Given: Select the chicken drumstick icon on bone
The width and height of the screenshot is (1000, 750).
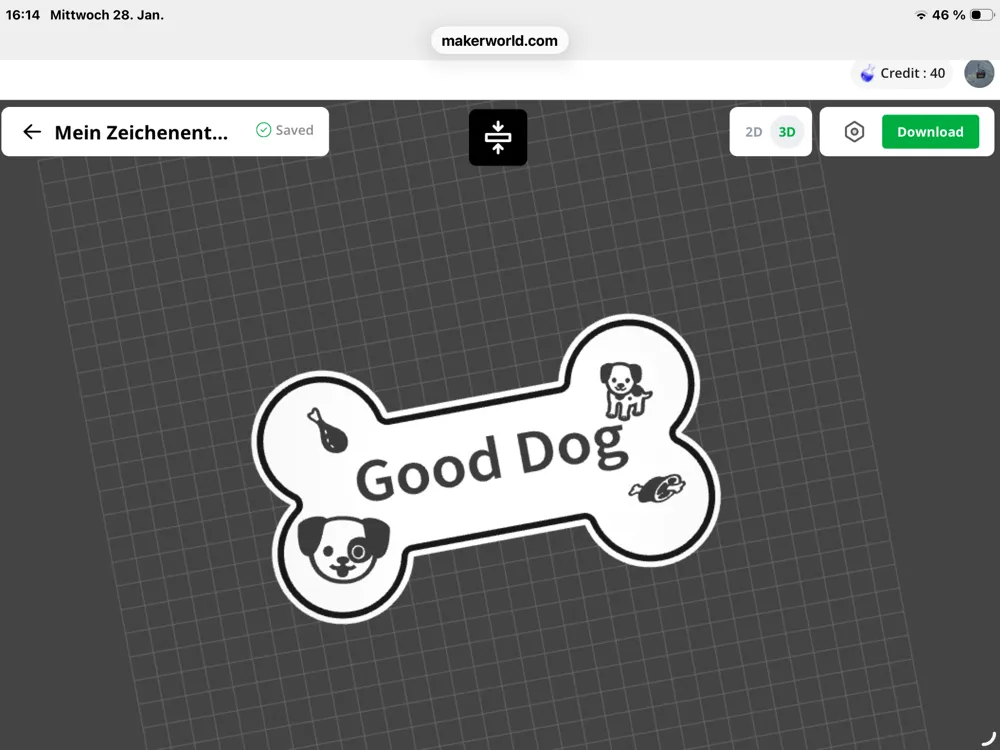Looking at the screenshot, I should tap(327, 430).
